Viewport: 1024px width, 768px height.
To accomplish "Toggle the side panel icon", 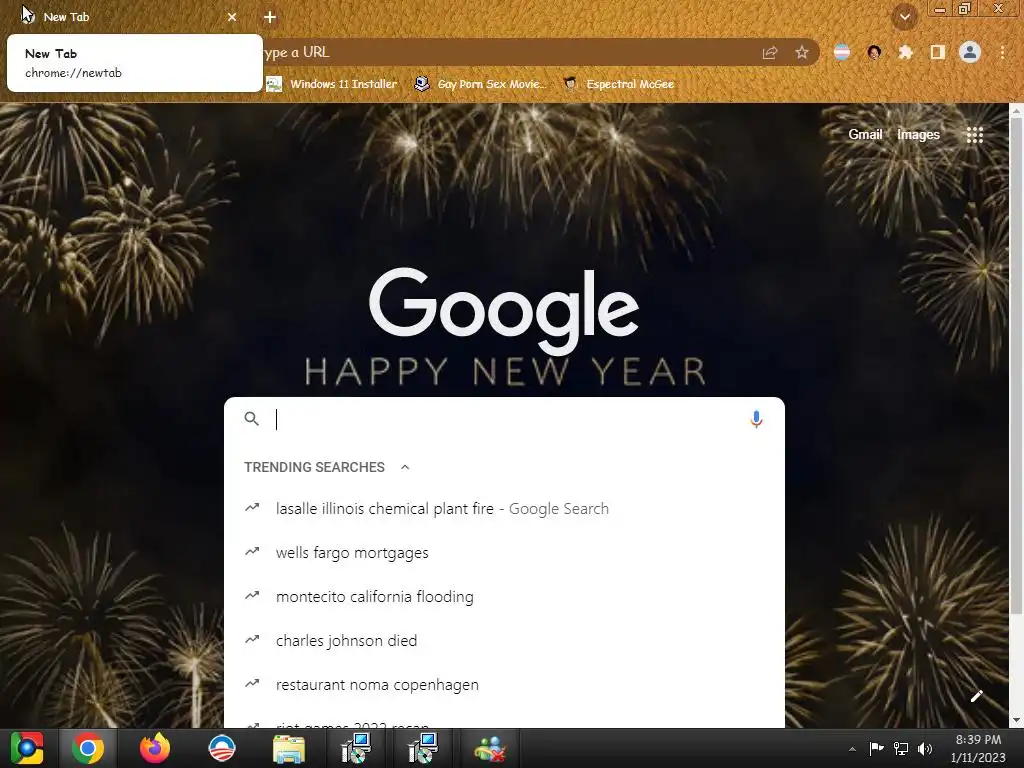I will point(937,52).
